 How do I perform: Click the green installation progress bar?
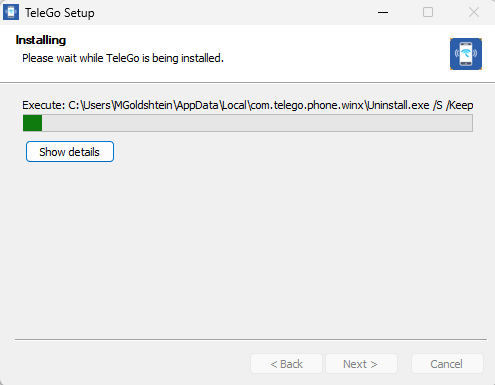pos(248,123)
